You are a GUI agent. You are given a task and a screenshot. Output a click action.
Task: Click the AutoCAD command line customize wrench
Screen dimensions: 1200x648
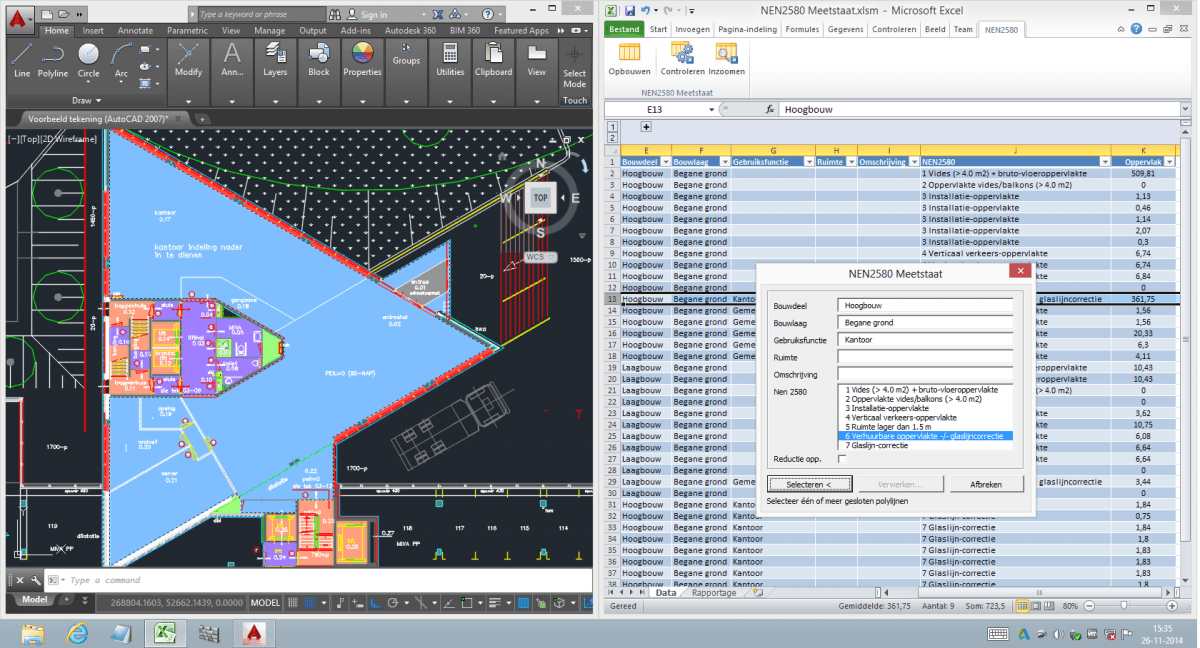coord(36,580)
